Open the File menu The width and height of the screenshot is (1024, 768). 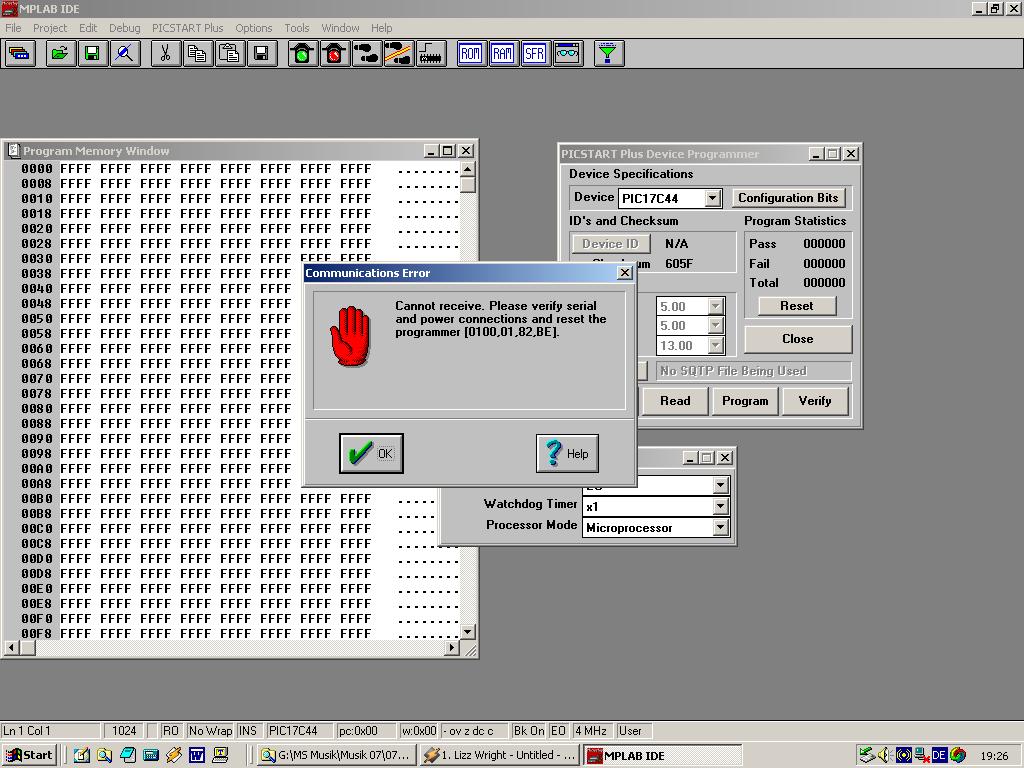coord(13,28)
